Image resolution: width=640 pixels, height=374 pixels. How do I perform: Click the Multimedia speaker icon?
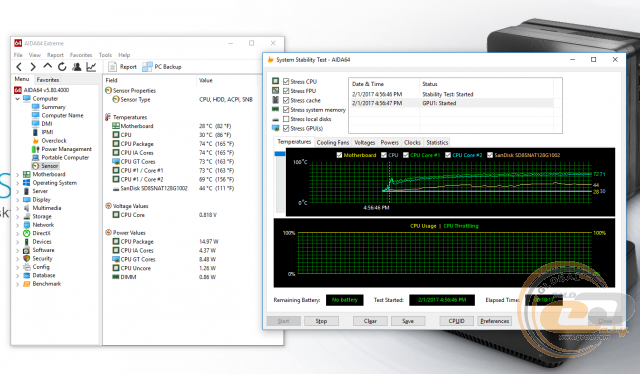pyautogui.click(x=27, y=208)
